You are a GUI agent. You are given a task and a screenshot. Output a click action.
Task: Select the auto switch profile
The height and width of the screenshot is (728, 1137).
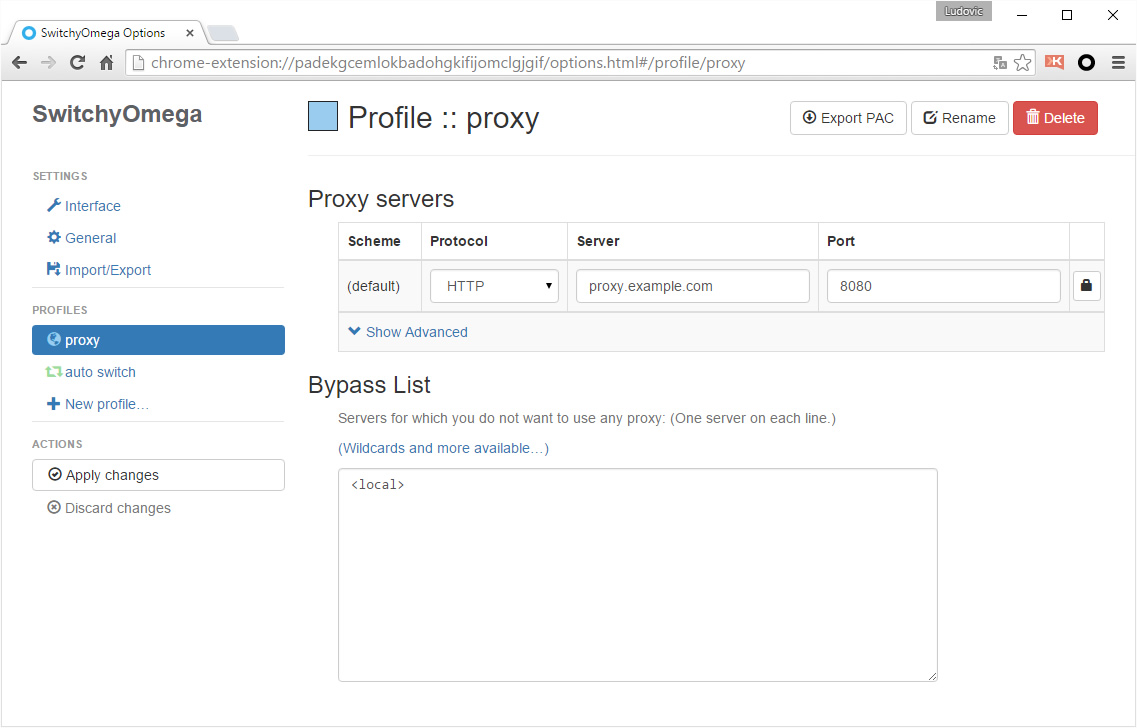click(91, 372)
